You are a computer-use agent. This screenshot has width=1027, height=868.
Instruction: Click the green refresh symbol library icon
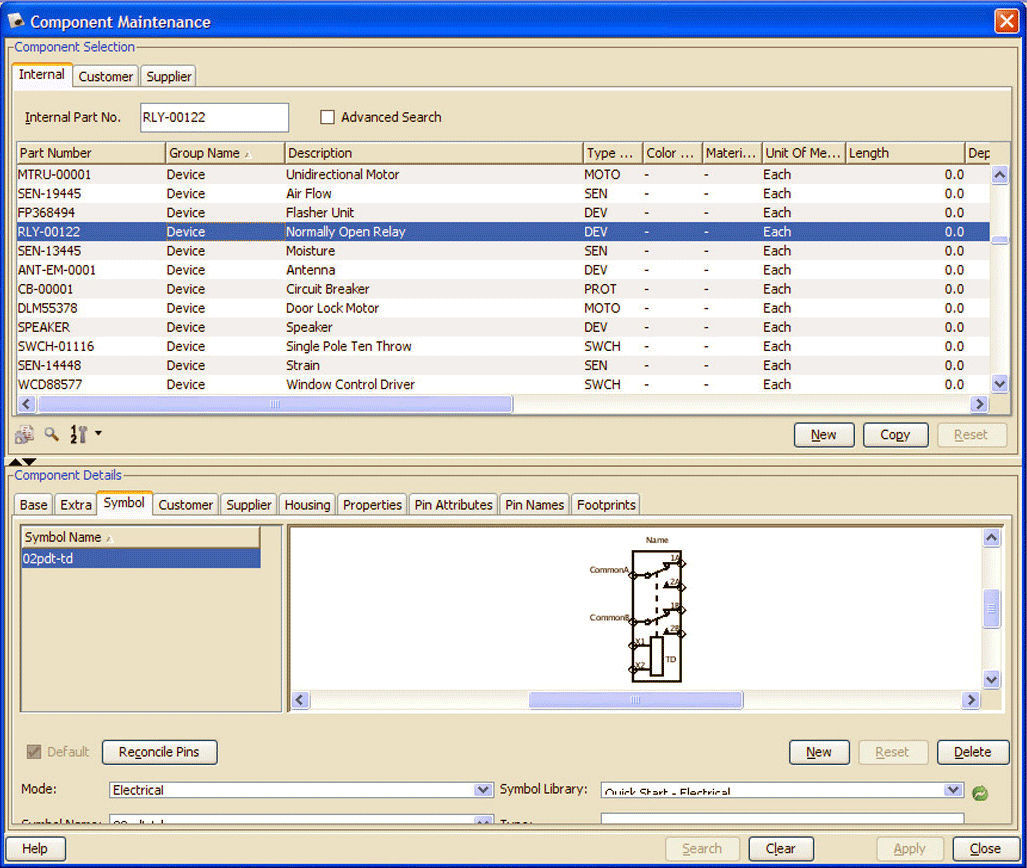point(980,793)
